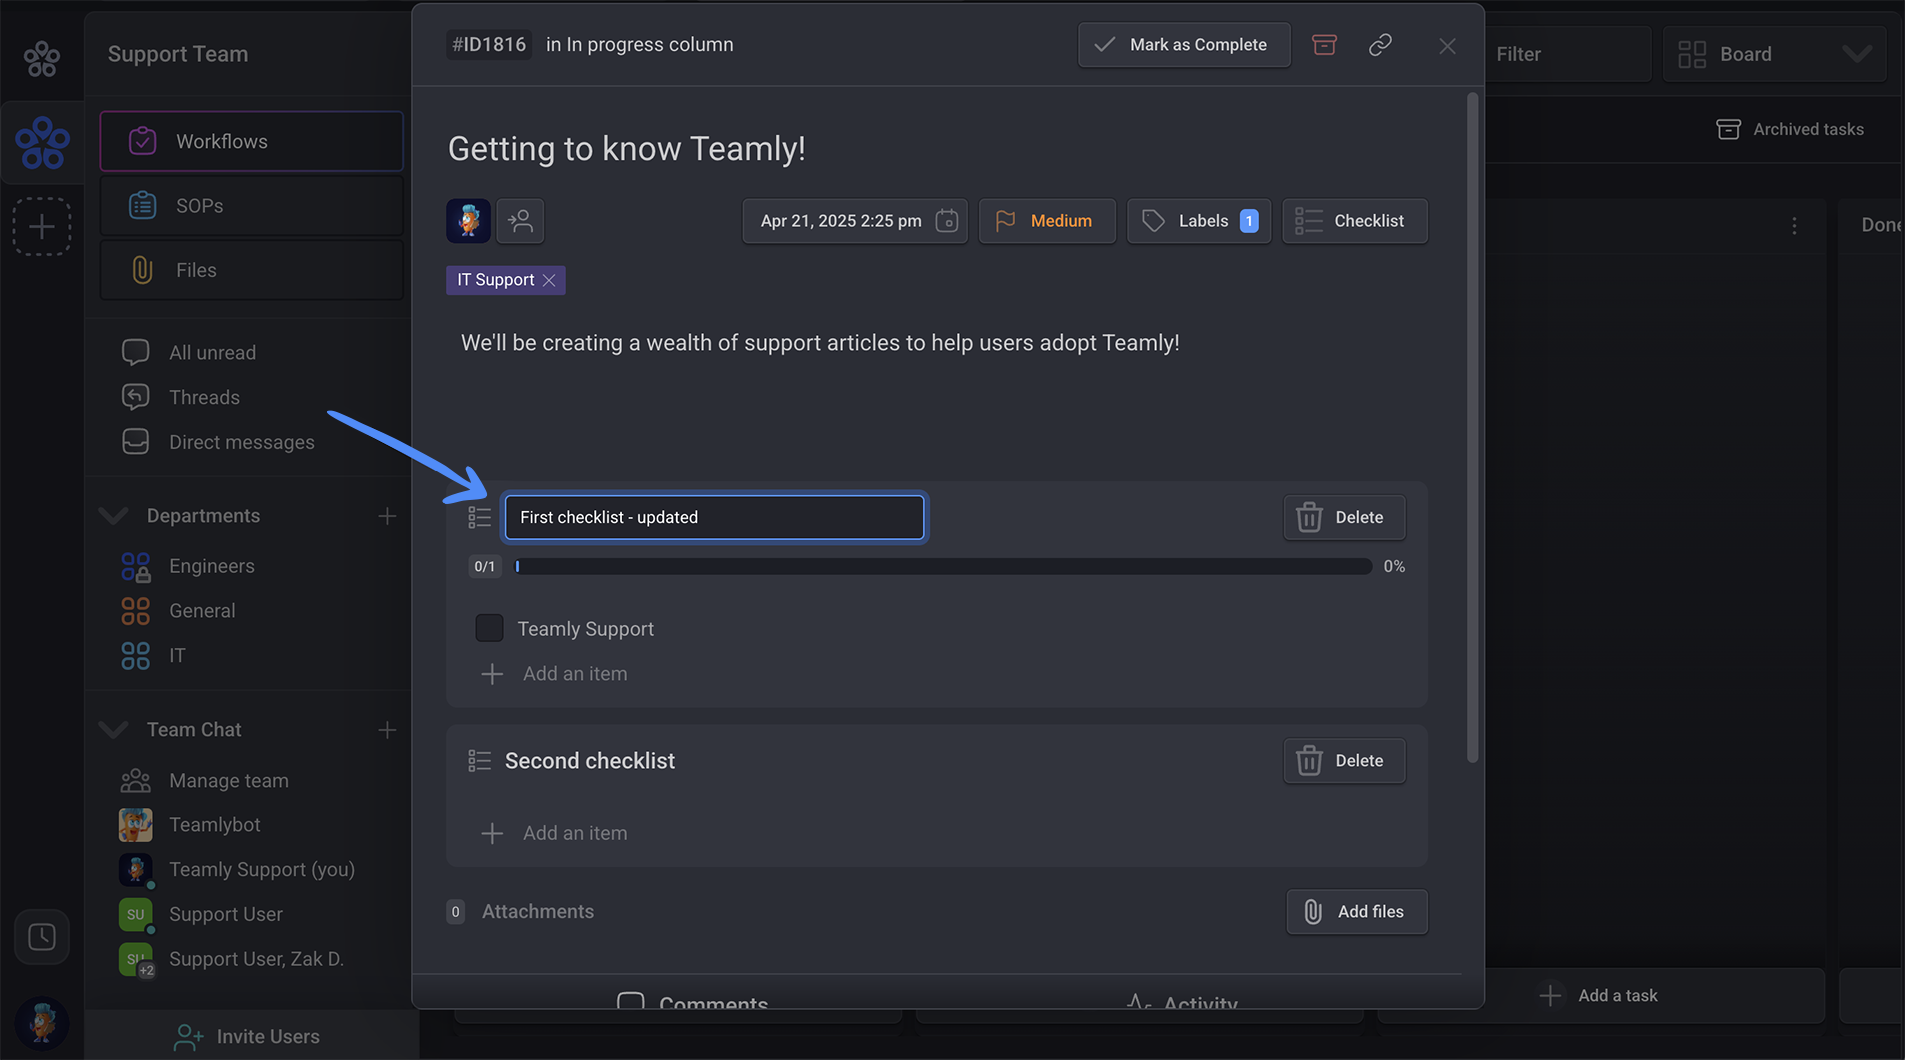Click the Teamly logo at top of sidebar

click(x=42, y=58)
